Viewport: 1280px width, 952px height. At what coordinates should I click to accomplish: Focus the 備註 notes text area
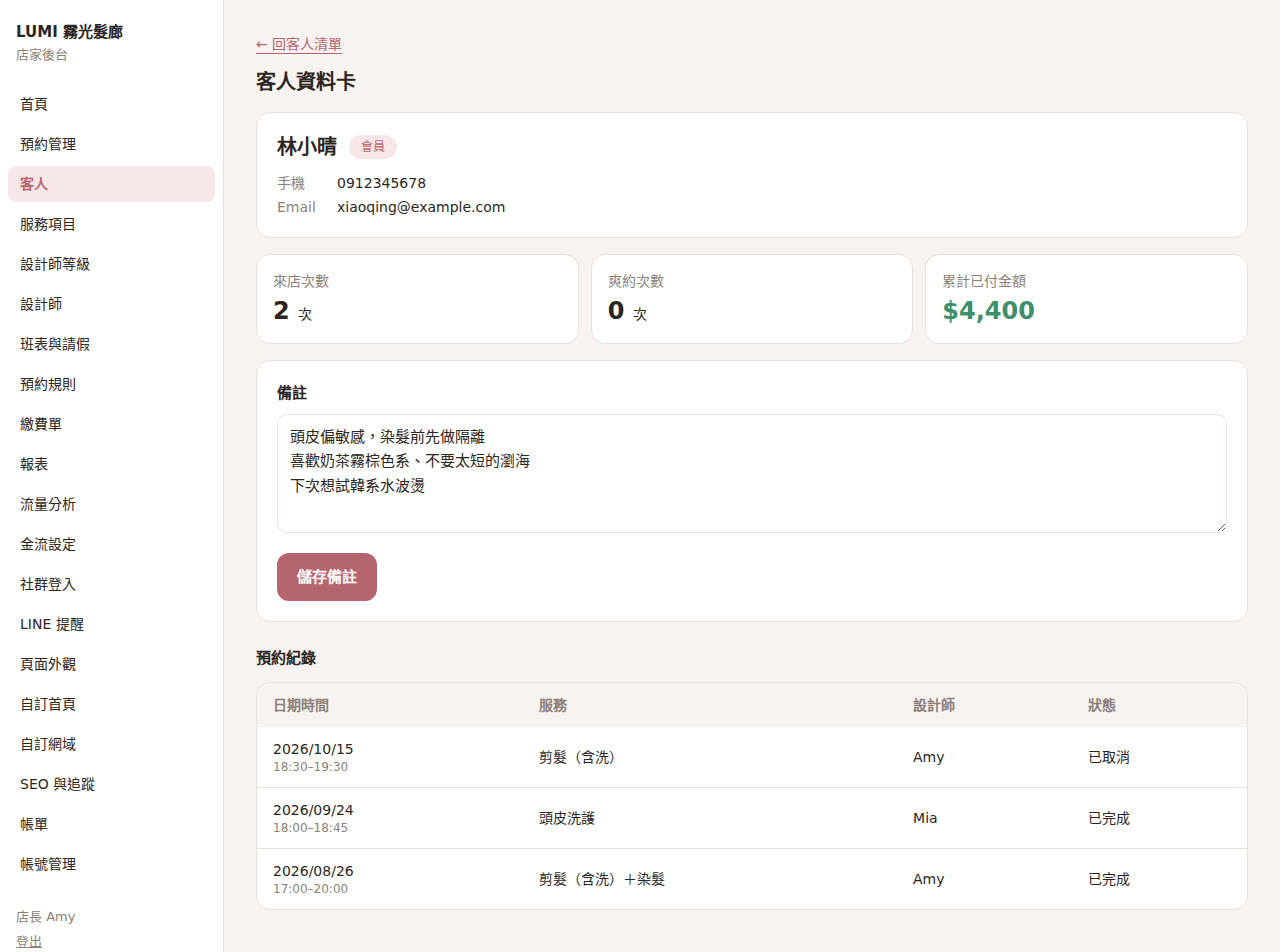point(752,473)
